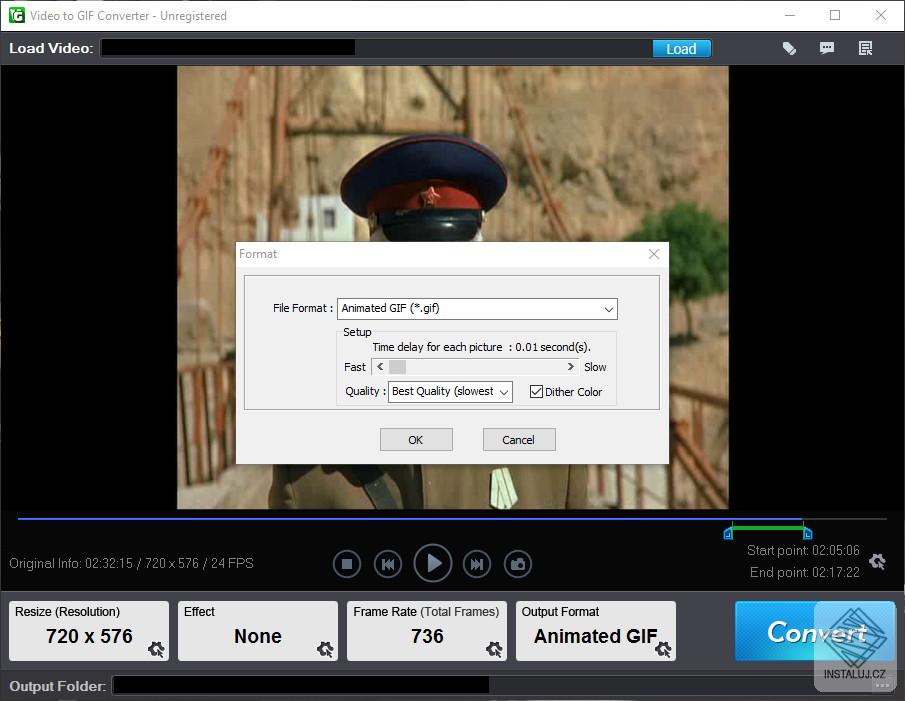Click the start point trim marker
This screenshot has width=905, height=701.
728,534
